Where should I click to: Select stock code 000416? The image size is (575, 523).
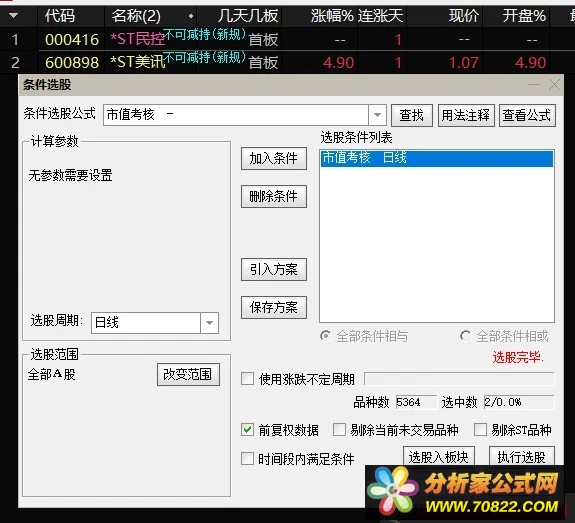pos(72,40)
